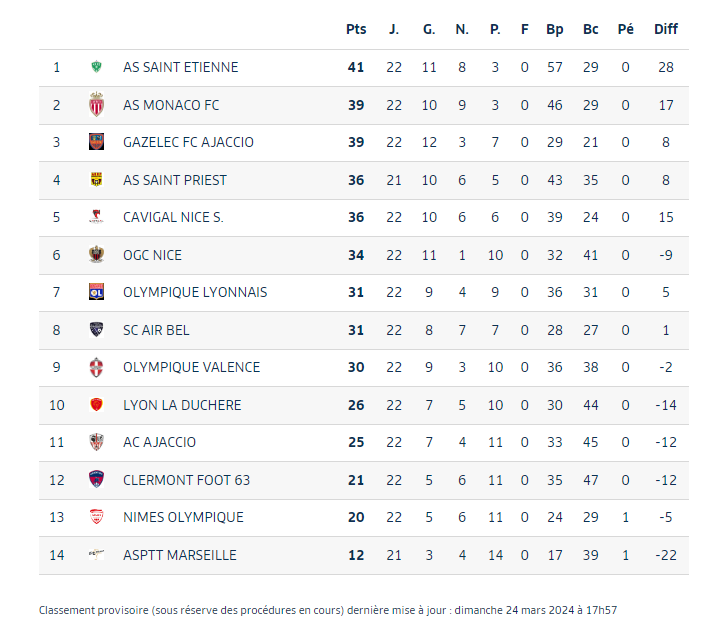Sort by the Pts column header
Viewport: 703px width, 621px height.
356,29
